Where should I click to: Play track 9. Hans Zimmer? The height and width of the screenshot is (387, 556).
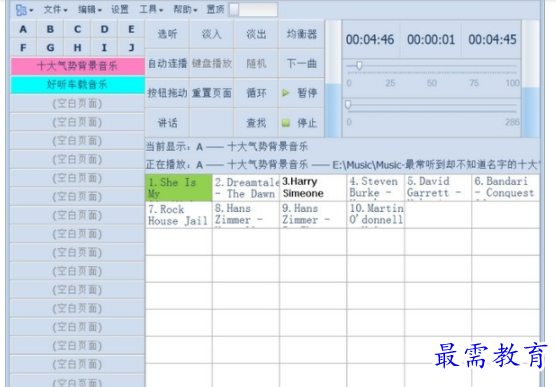pyautogui.click(x=313, y=215)
